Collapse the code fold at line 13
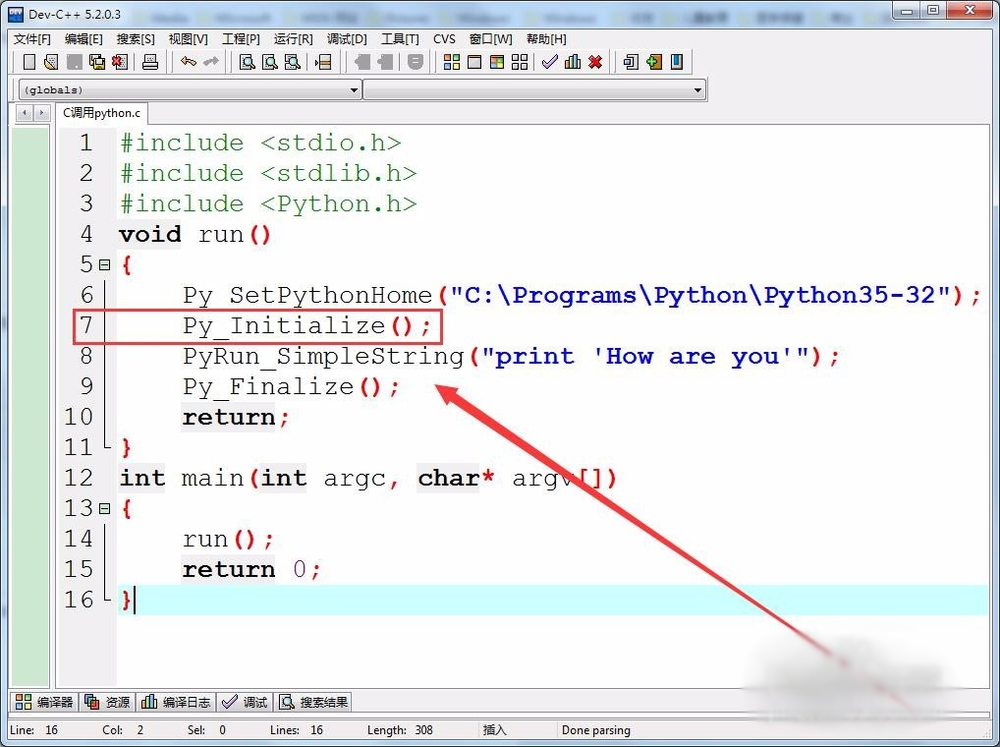The height and width of the screenshot is (747, 1000). coord(105,508)
